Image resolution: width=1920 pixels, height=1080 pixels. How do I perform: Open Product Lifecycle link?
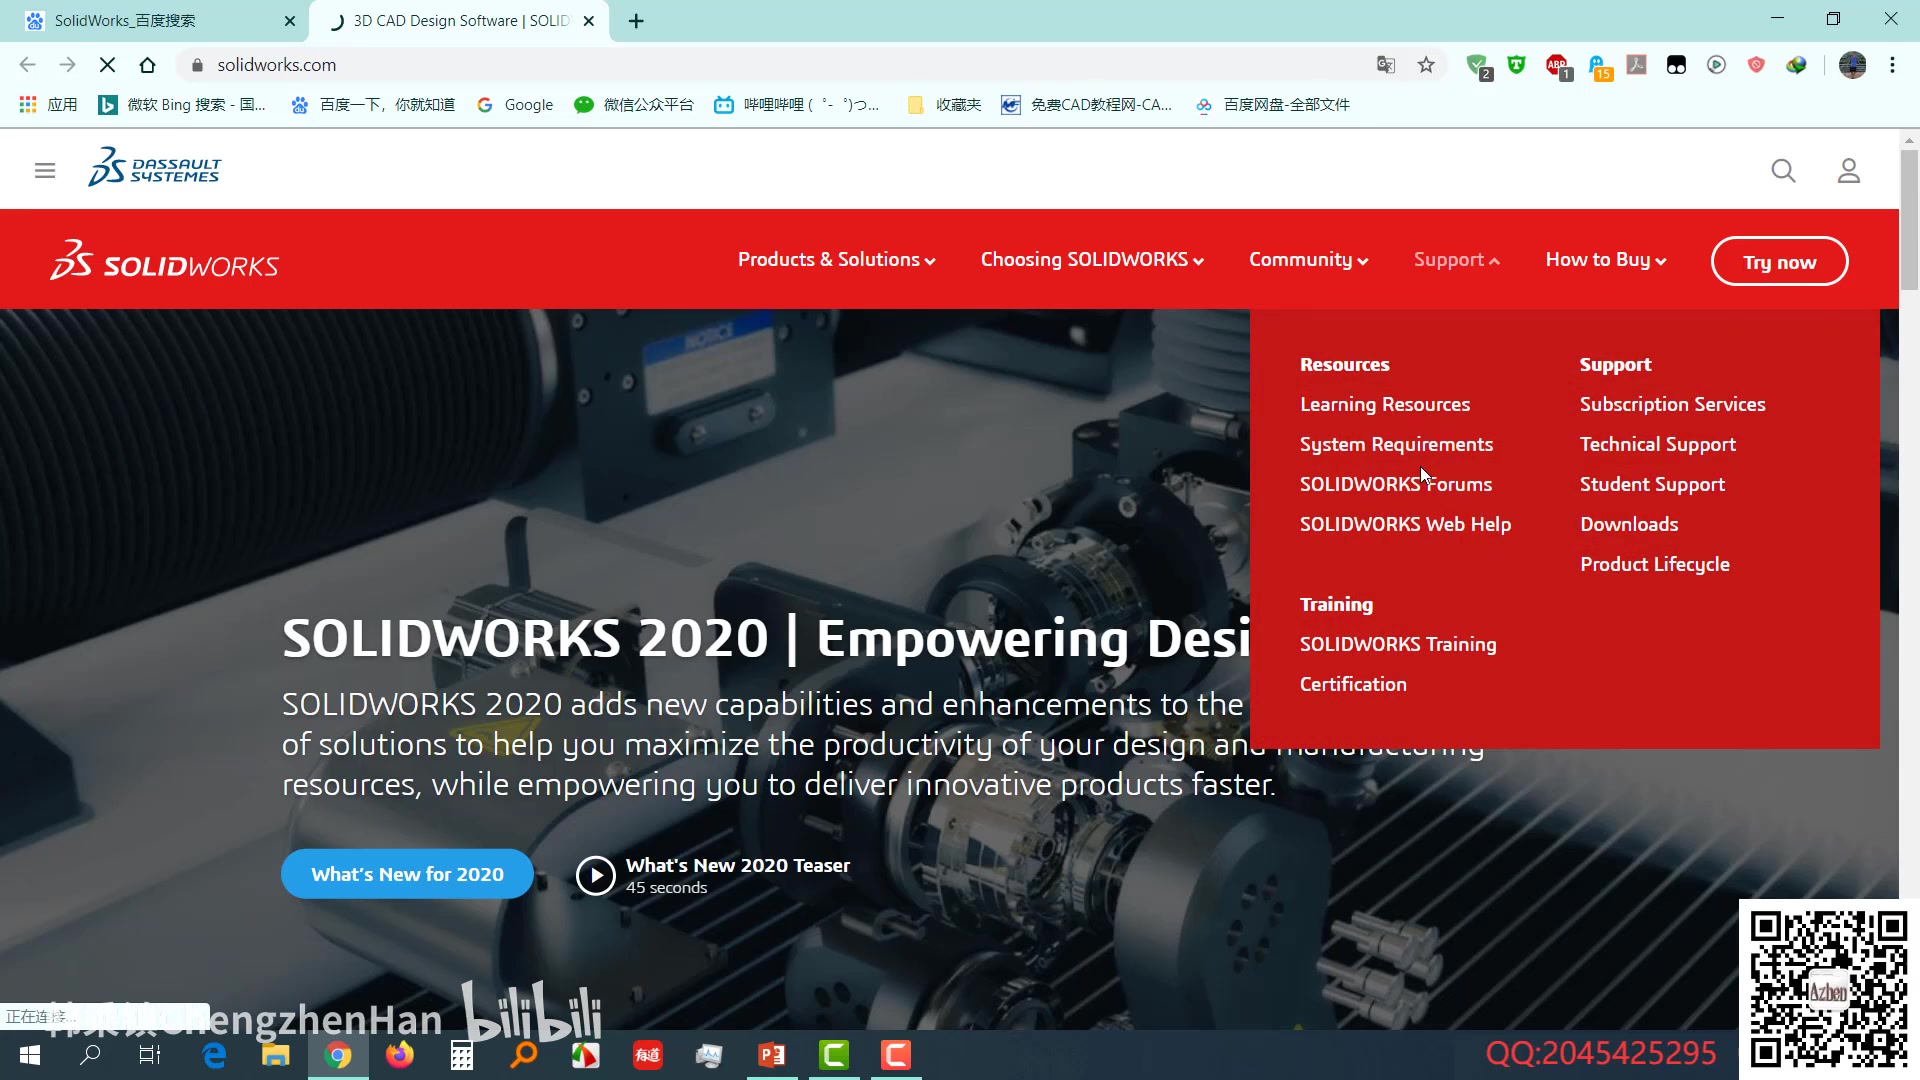click(x=1654, y=565)
